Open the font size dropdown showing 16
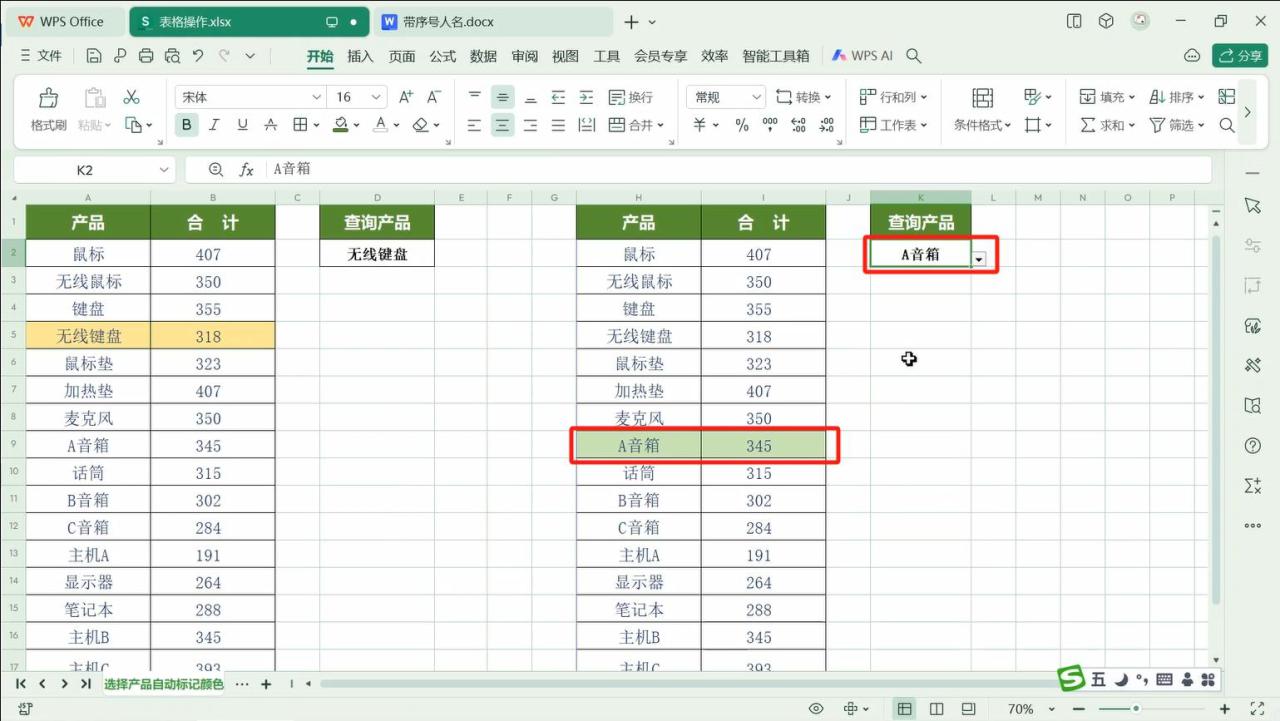1280x721 pixels. [x=377, y=97]
